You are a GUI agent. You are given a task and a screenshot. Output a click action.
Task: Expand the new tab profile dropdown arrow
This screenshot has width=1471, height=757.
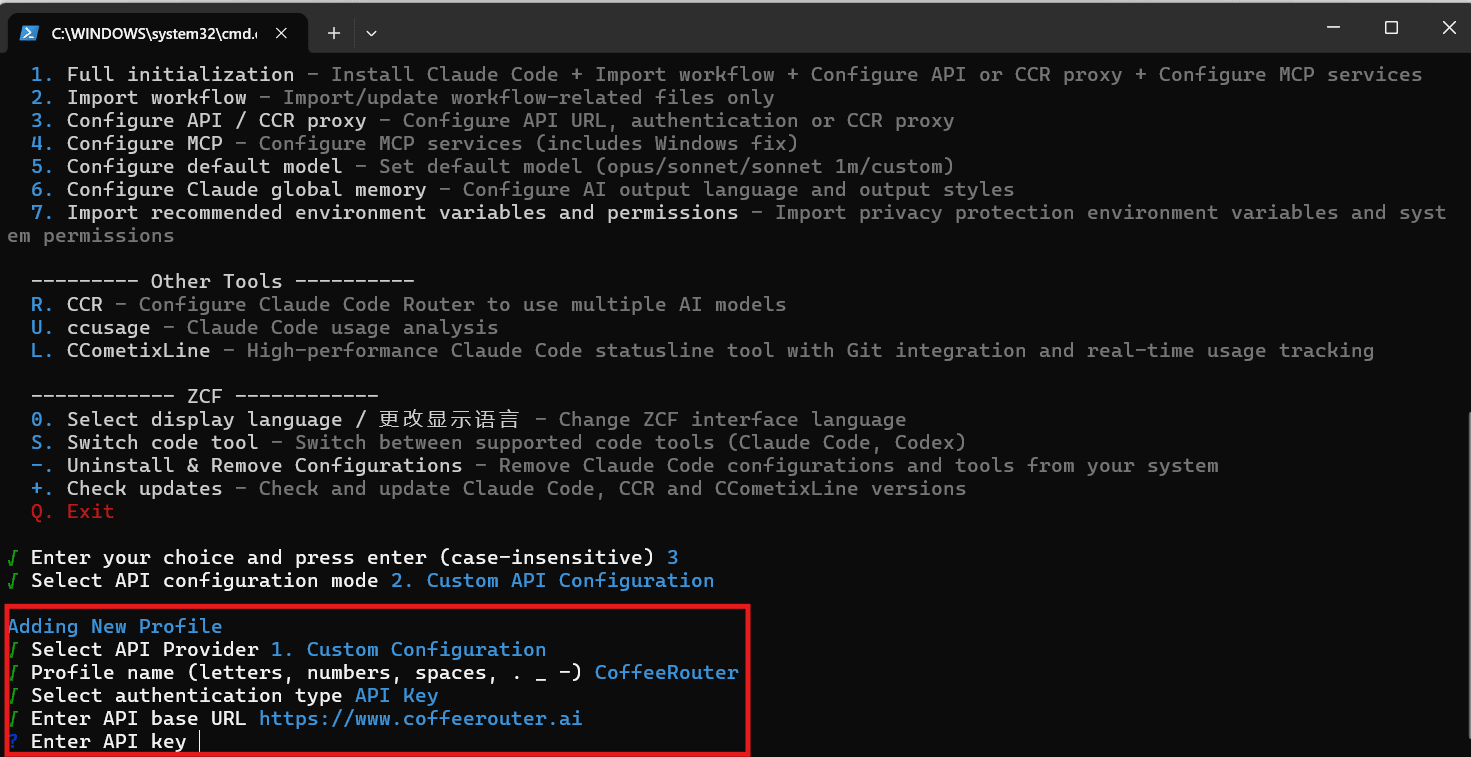tap(371, 33)
